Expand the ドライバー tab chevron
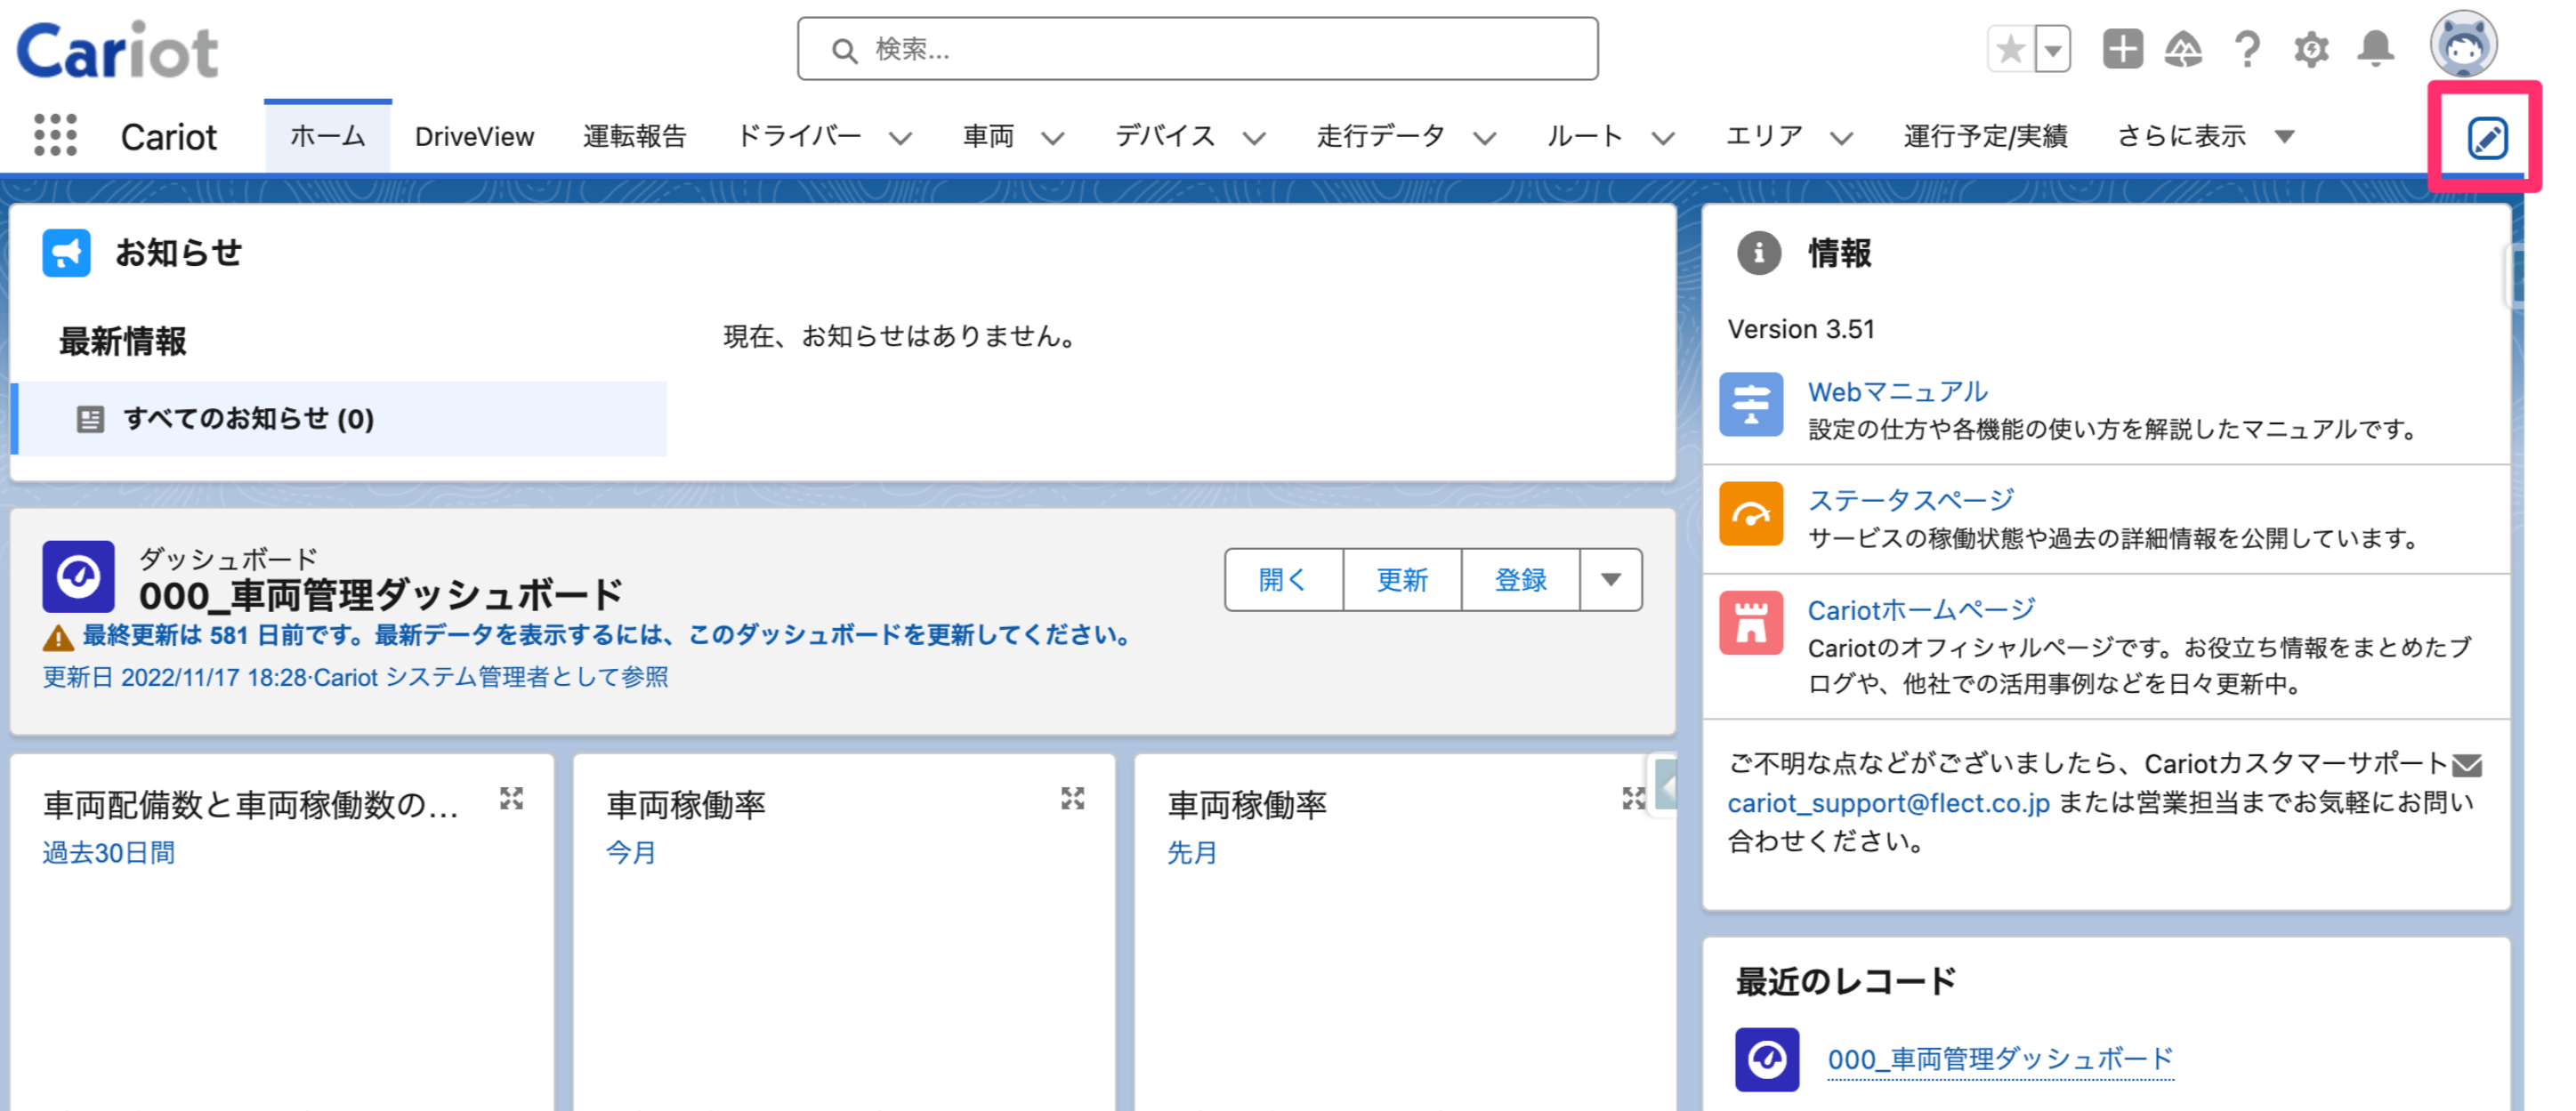Image resolution: width=2576 pixels, height=1111 pixels. click(900, 138)
